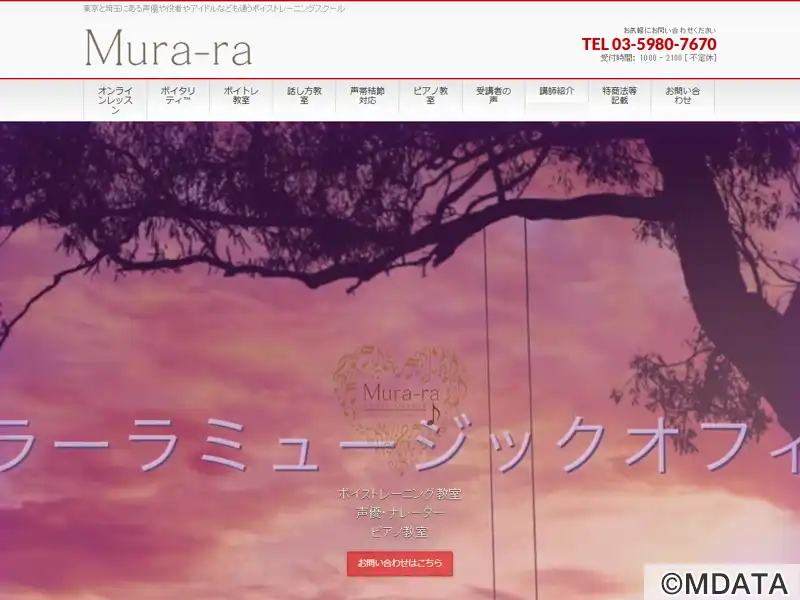
Task: Open 特商法等記載 page
Action: [x=619, y=95]
